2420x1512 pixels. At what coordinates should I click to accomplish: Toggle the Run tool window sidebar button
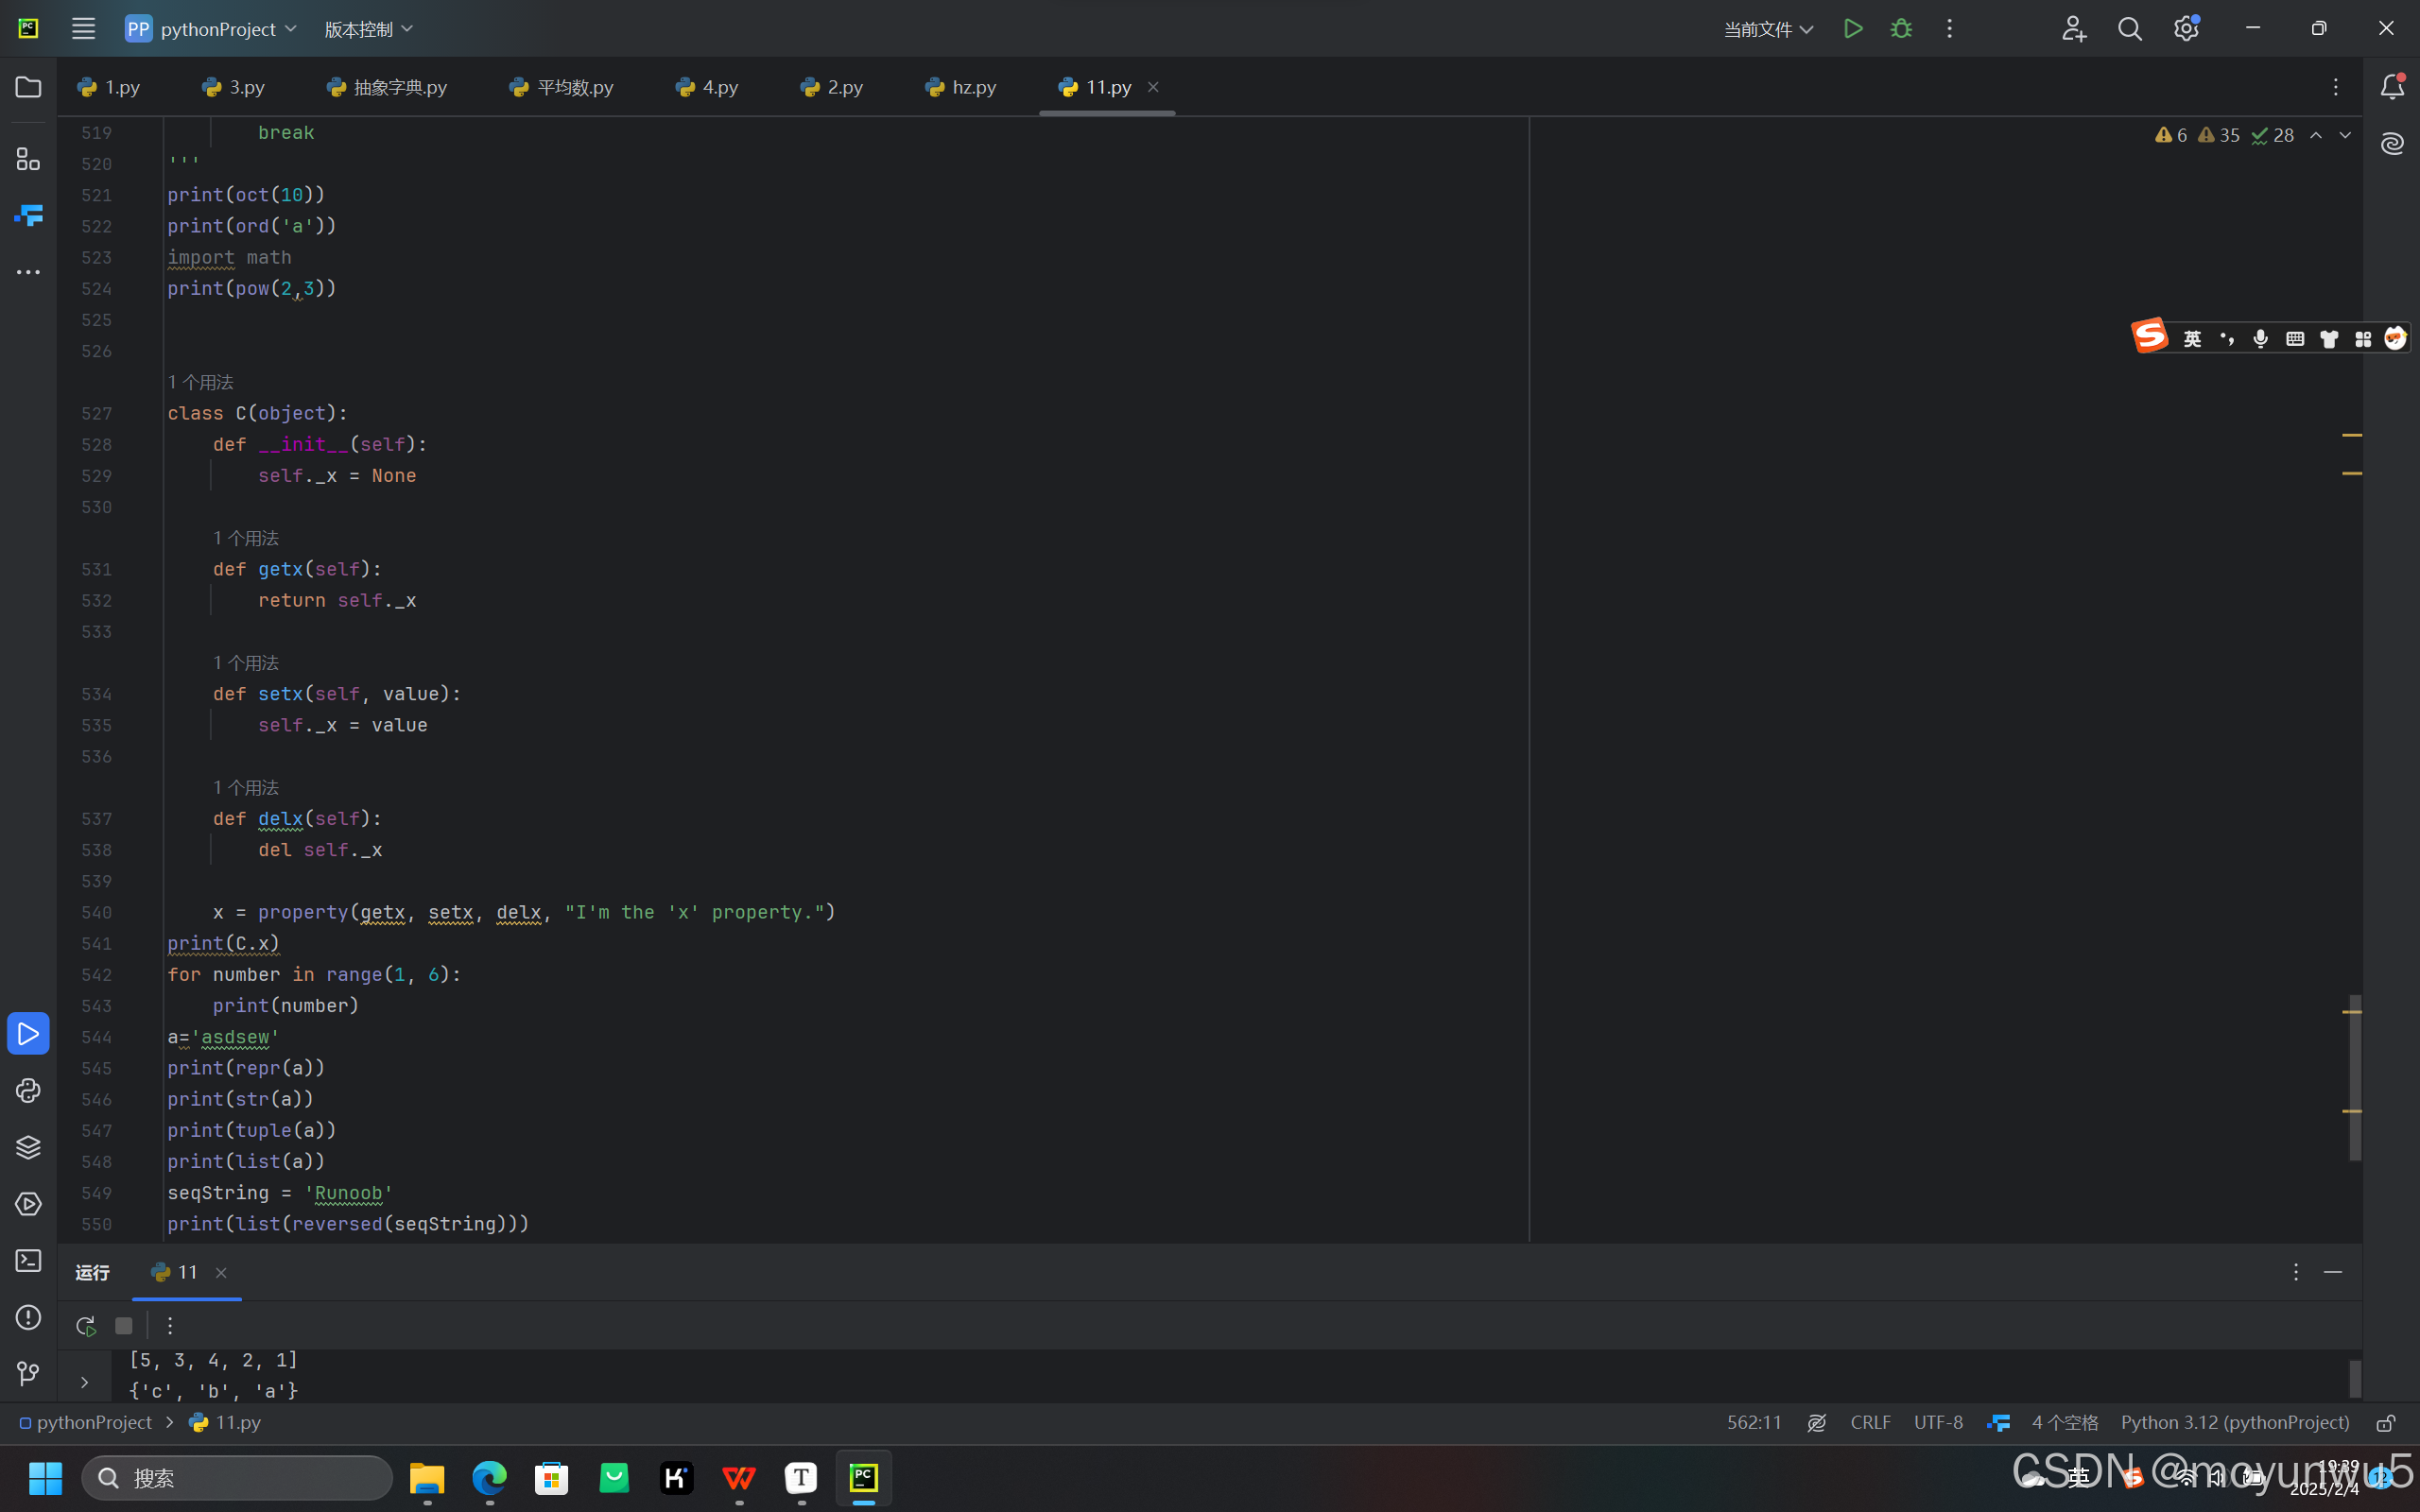28,1034
